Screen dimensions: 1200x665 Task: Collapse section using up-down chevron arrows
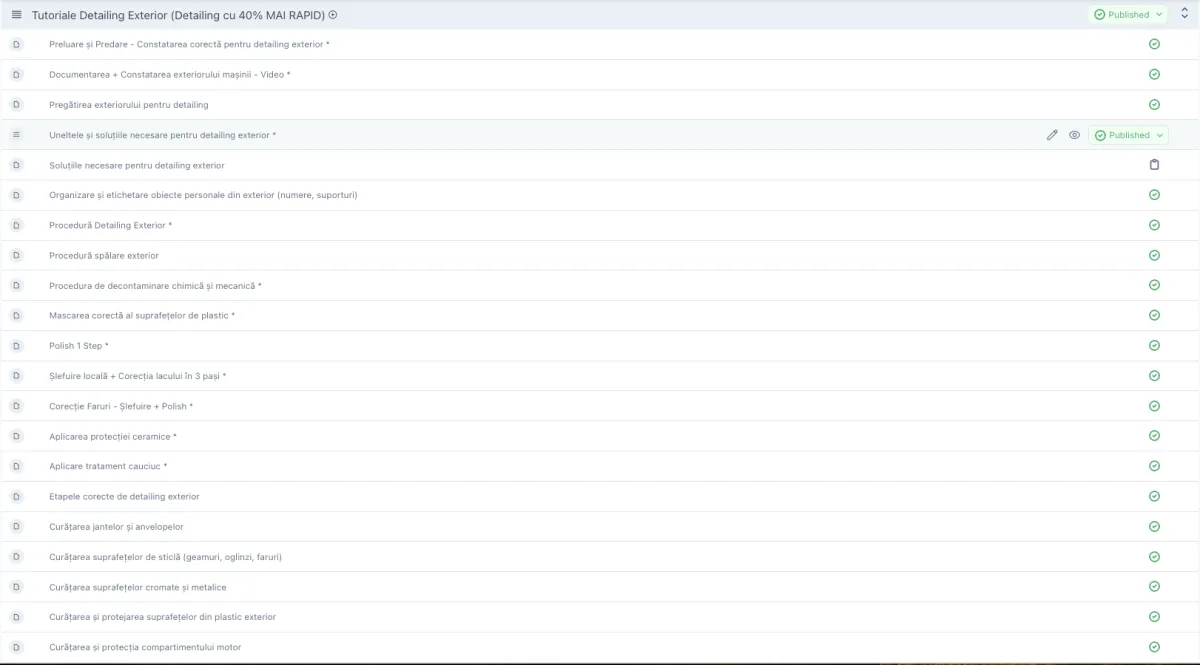click(1184, 14)
